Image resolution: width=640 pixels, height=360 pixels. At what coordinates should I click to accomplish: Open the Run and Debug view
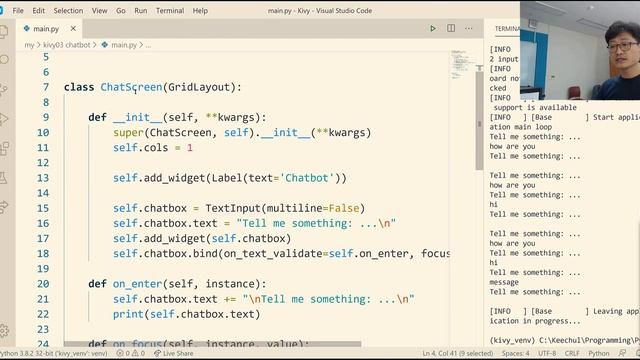click(x=3, y=119)
